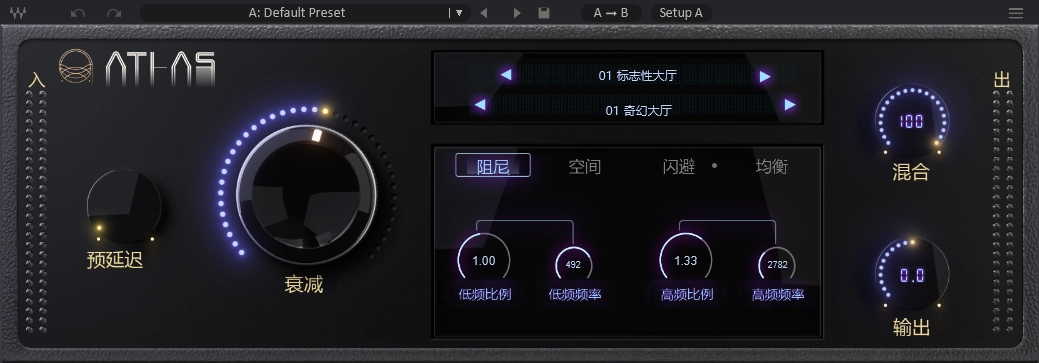Click the output level meter under 出
1039x363 pixels.
(x=1003, y=211)
